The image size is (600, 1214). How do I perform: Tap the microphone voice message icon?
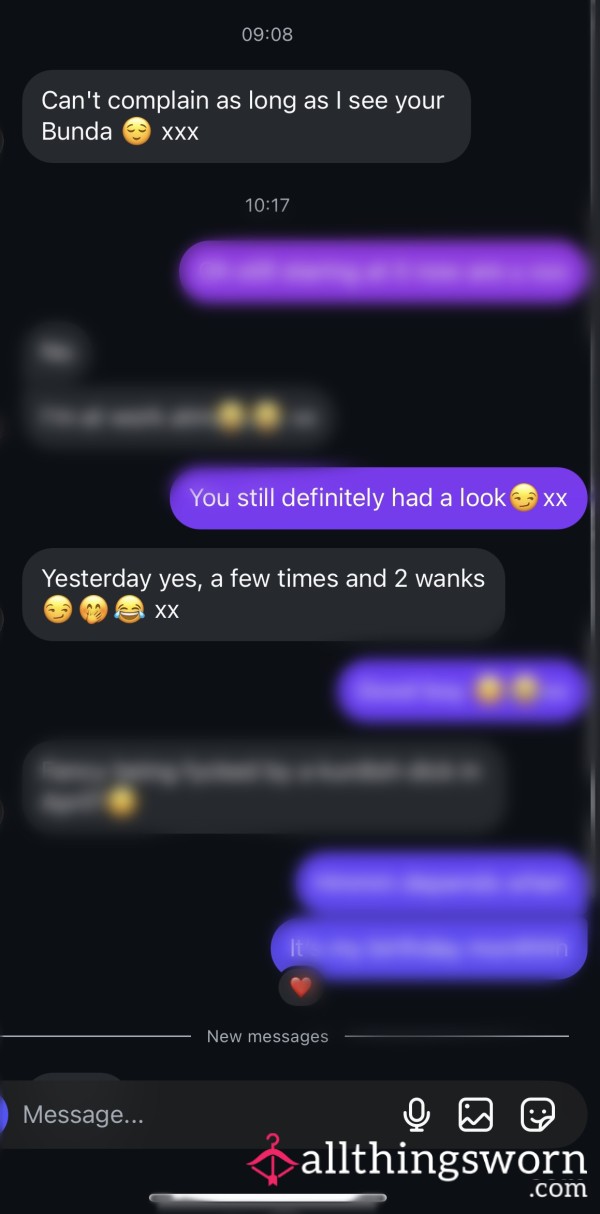(x=417, y=1114)
